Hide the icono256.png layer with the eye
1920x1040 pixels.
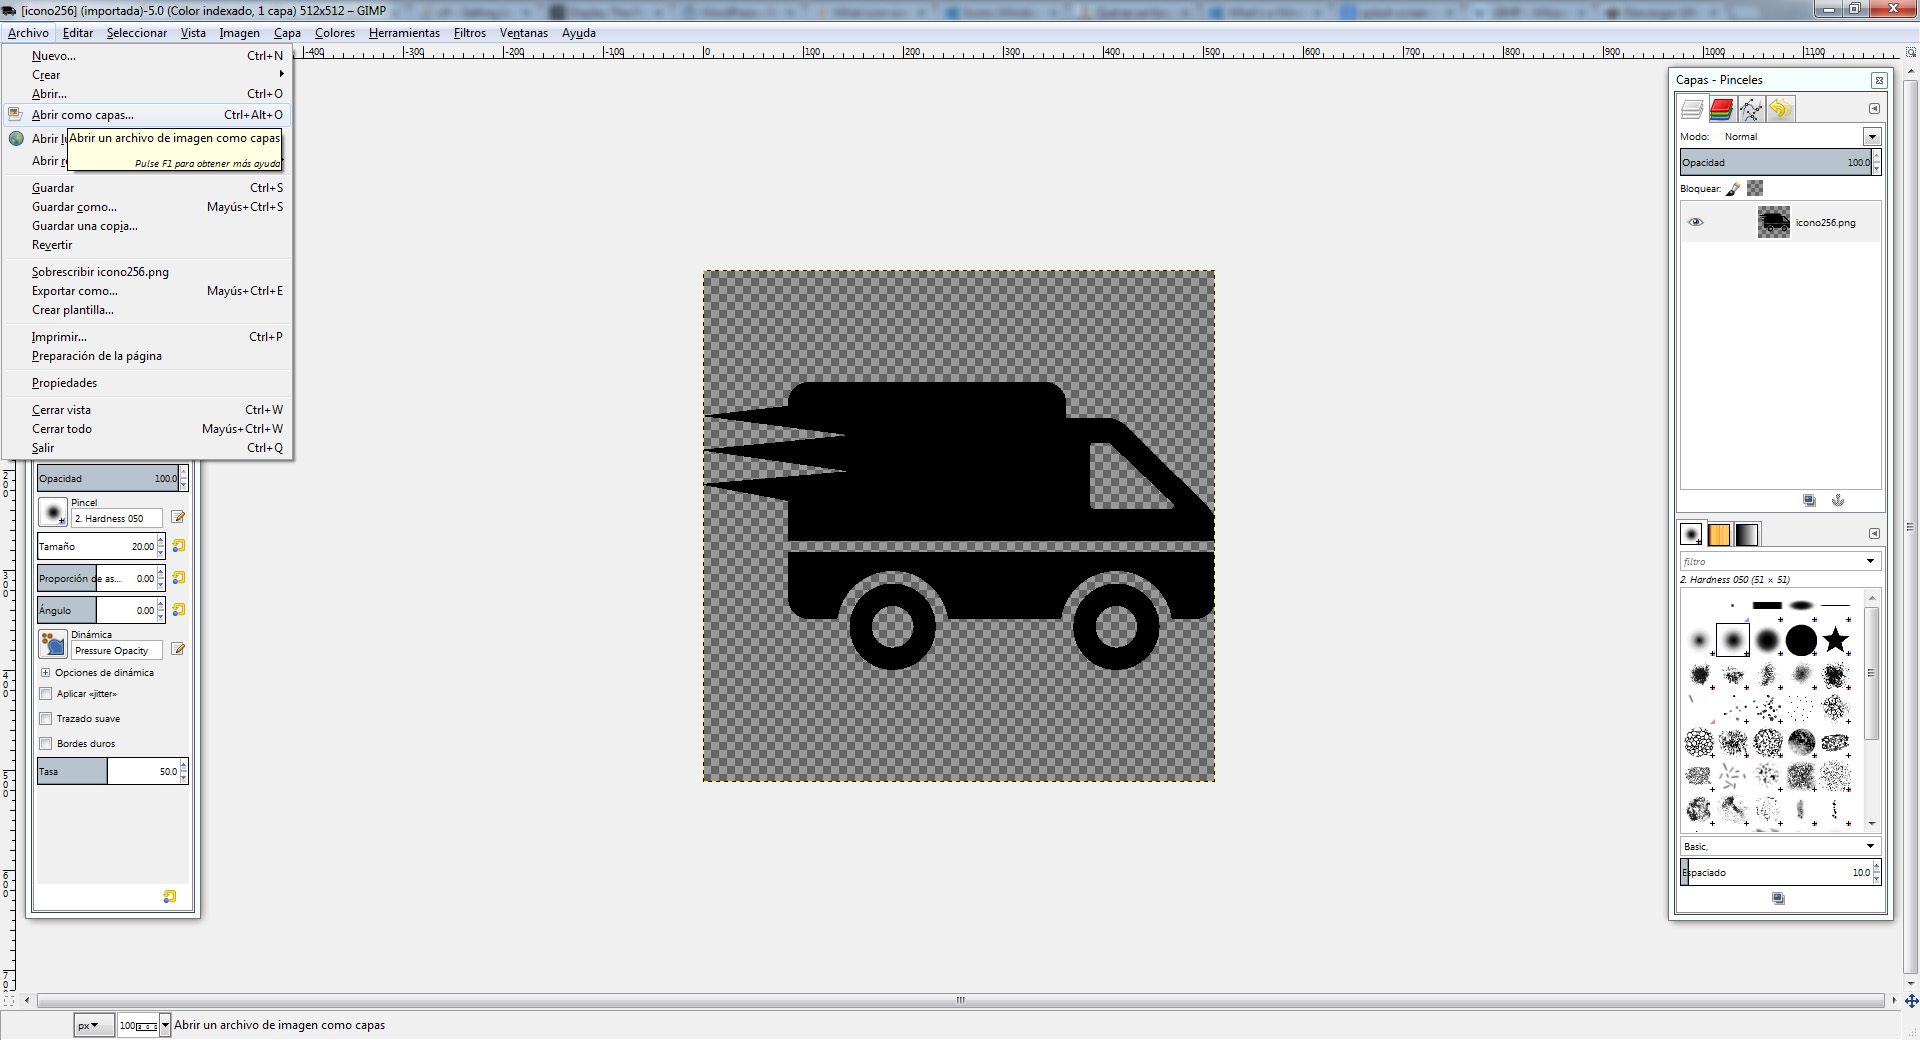click(x=1696, y=222)
